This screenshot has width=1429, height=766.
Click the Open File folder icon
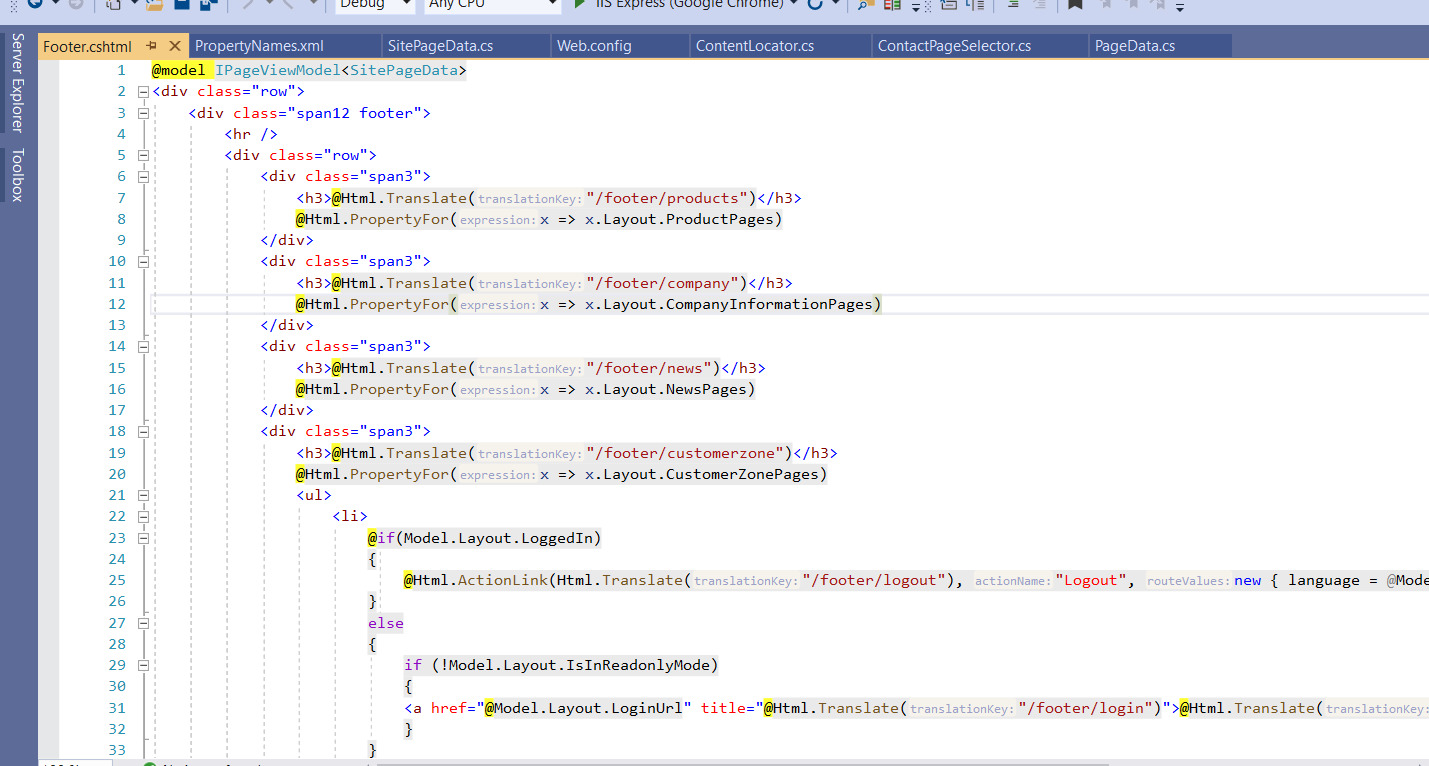pyautogui.click(x=154, y=5)
